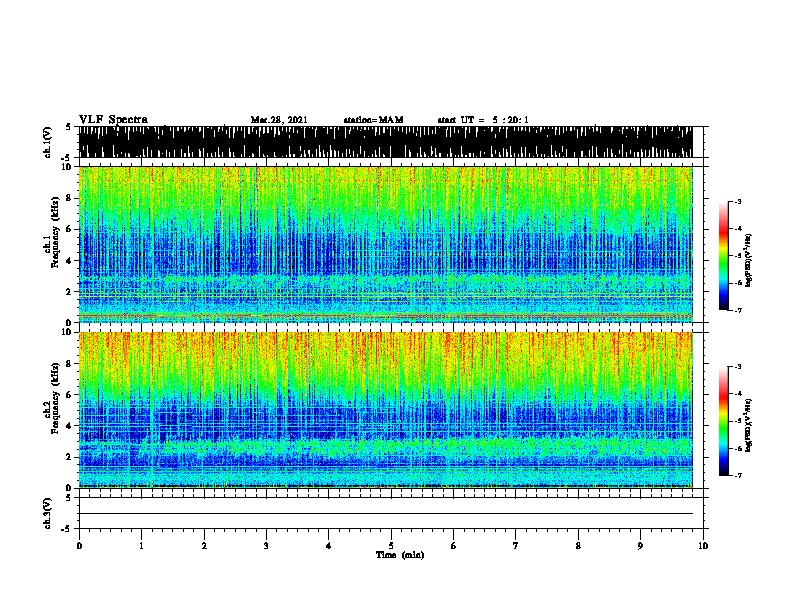Viewport: 792px width, 612px height.
Task: Click the "-3" label on ch.2 colorbar
Action: (x=738, y=367)
